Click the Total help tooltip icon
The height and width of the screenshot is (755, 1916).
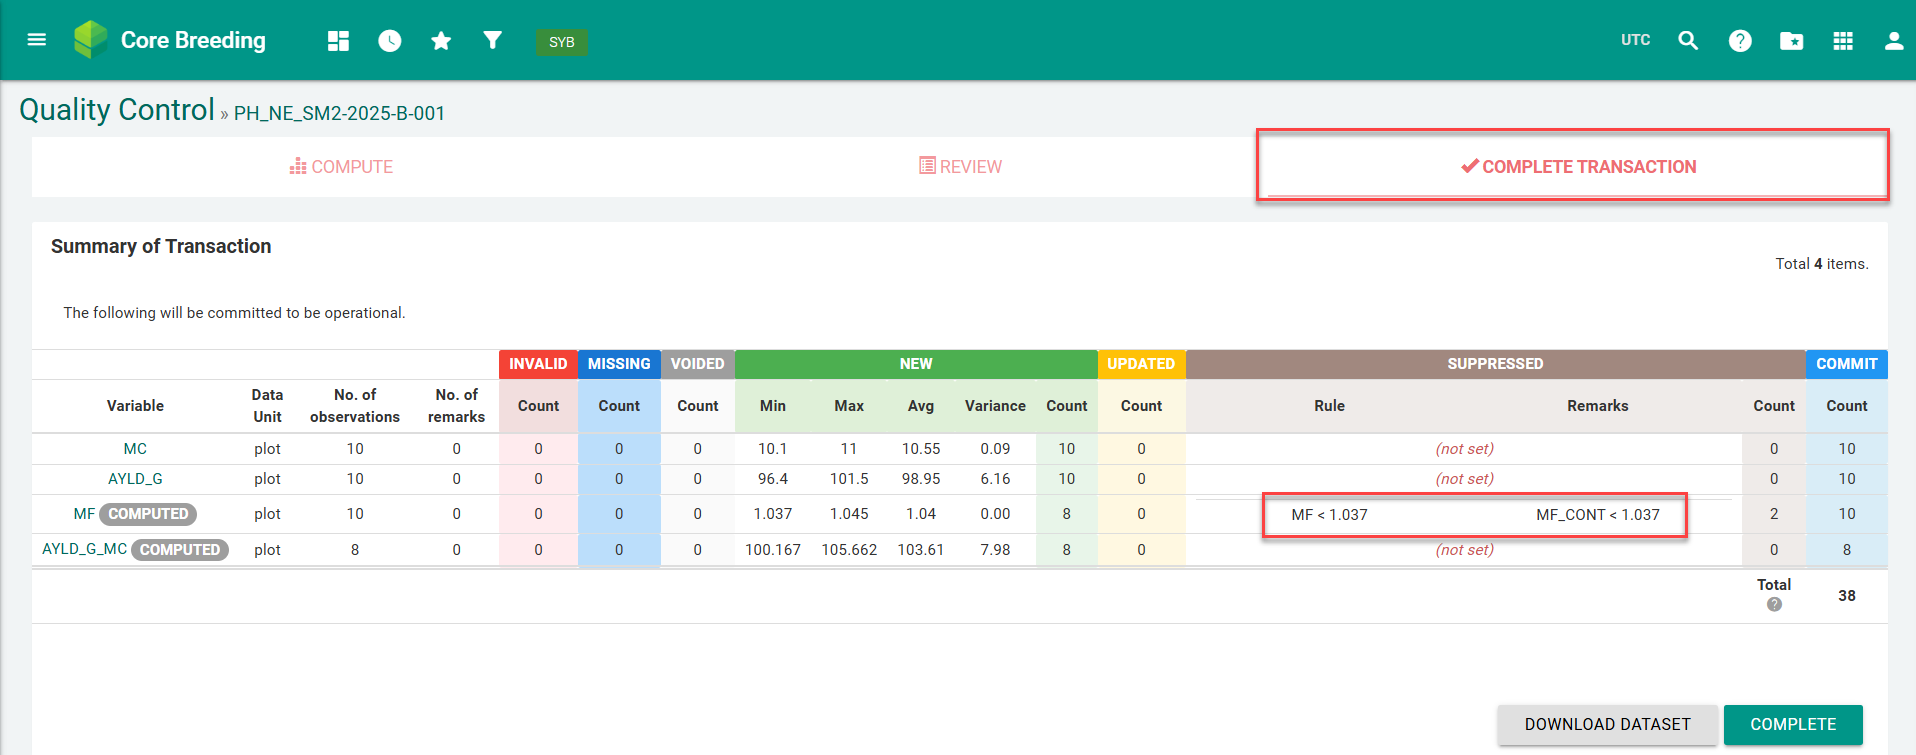click(x=1774, y=605)
